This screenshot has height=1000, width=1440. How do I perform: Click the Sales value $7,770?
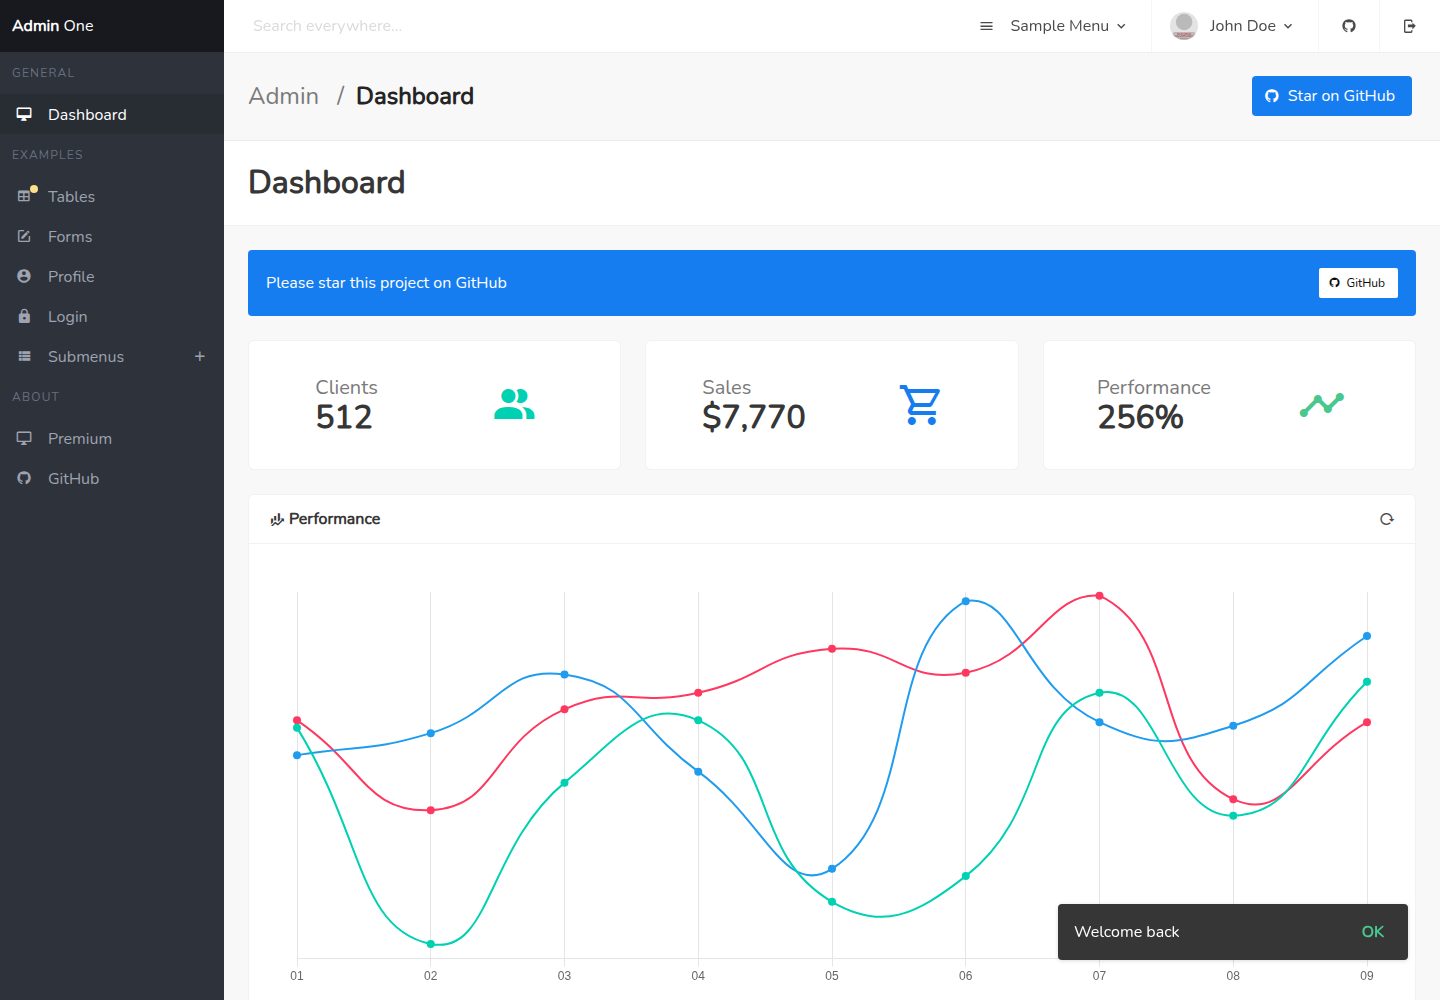754,417
